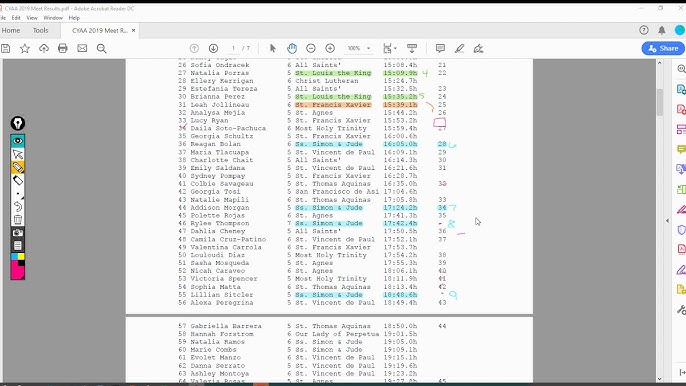Open the Sign document pen icon

[x=479, y=49]
